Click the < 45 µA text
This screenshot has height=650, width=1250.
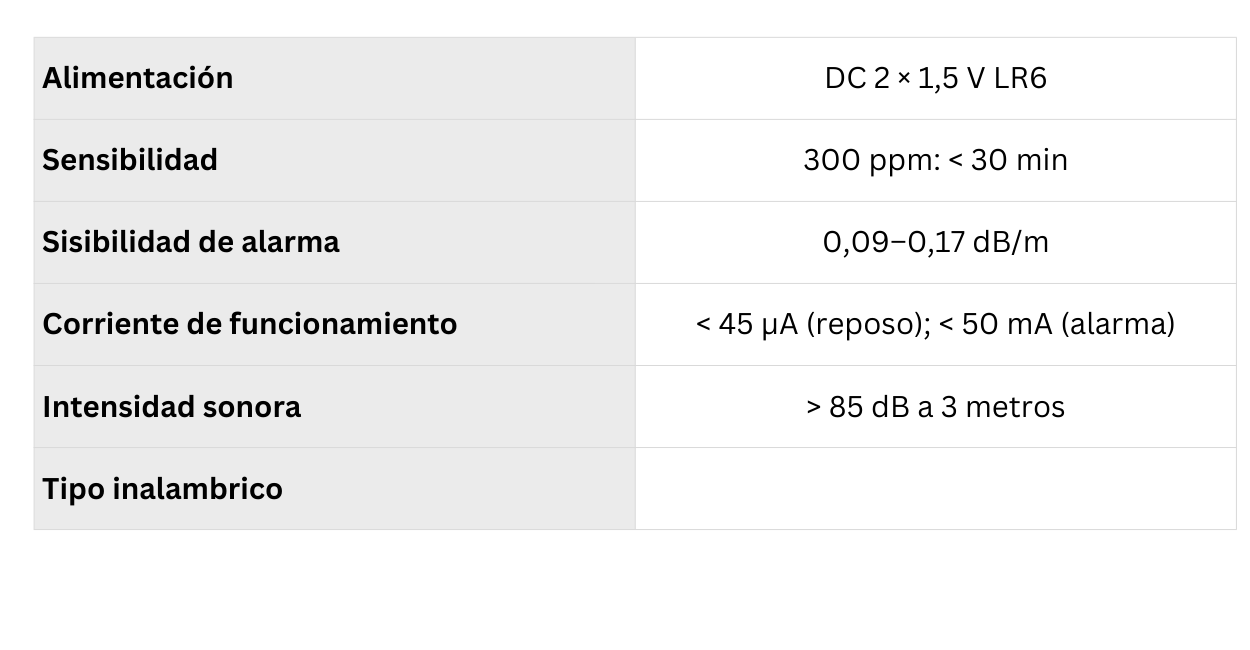pos(745,324)
